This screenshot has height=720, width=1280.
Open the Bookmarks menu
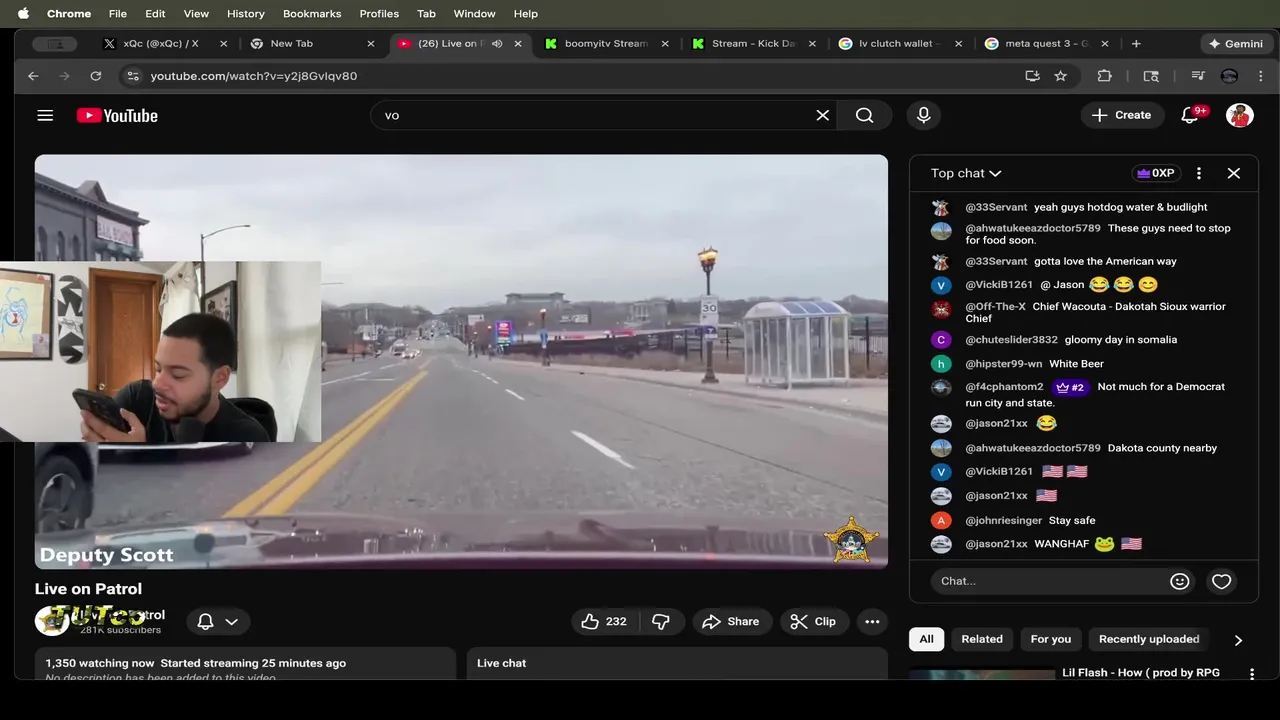[x=312, y=14]
